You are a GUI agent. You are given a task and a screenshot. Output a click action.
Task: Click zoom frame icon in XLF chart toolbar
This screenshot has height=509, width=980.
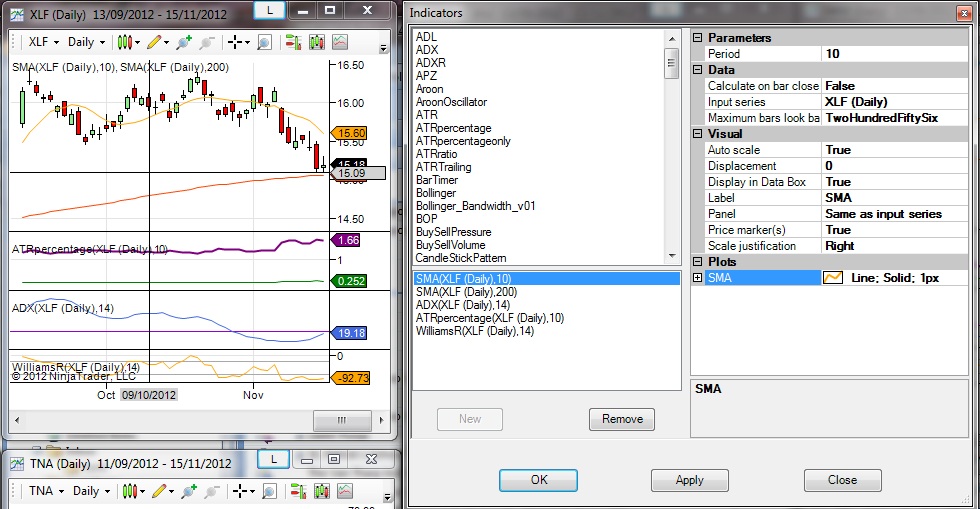[x=265, y=42]
